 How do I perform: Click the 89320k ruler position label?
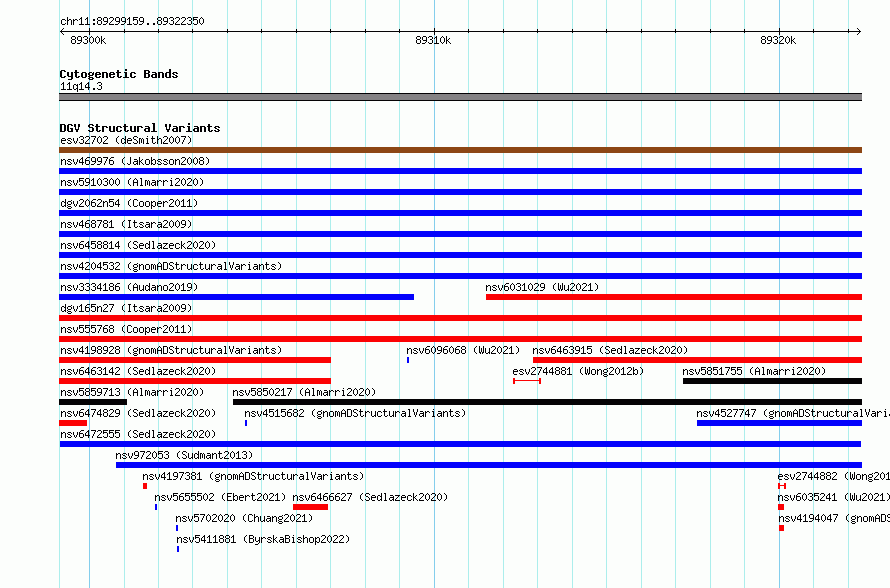click(x=778, y=40)
